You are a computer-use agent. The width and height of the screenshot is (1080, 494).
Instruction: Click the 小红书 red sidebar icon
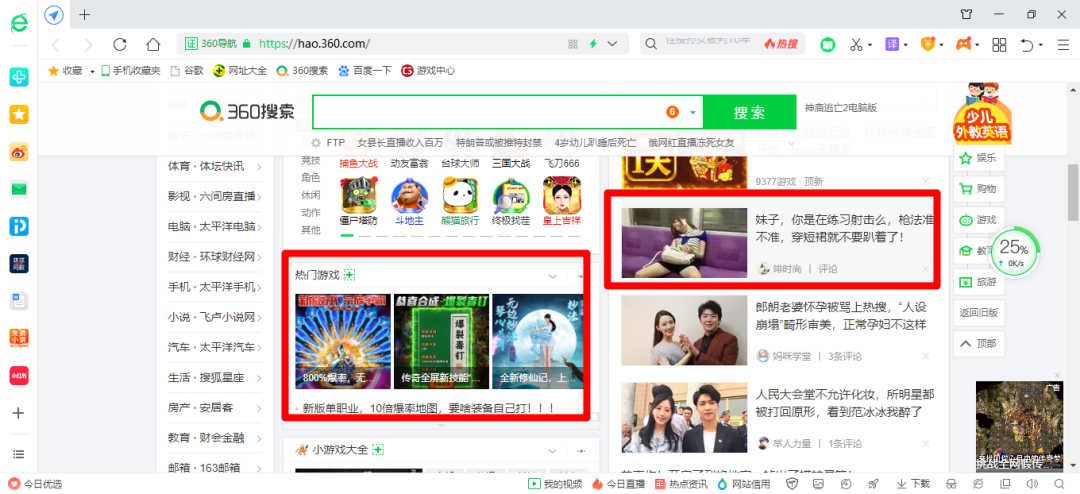19,375
